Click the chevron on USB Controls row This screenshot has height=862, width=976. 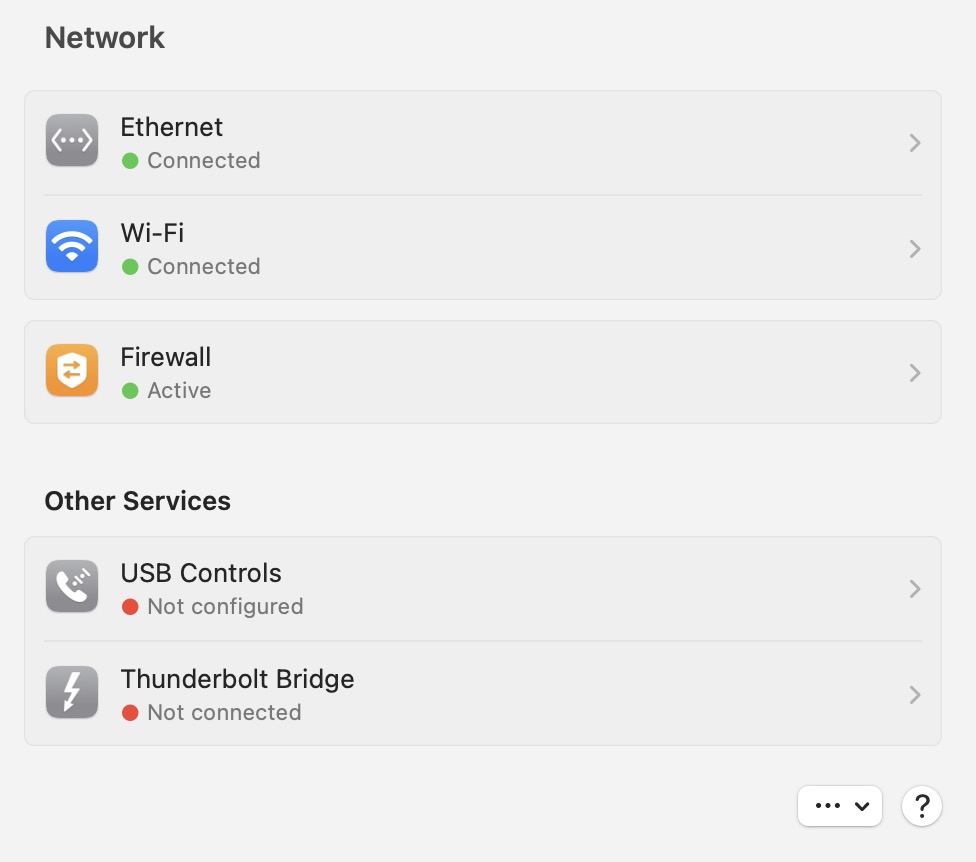pos(914,589)
